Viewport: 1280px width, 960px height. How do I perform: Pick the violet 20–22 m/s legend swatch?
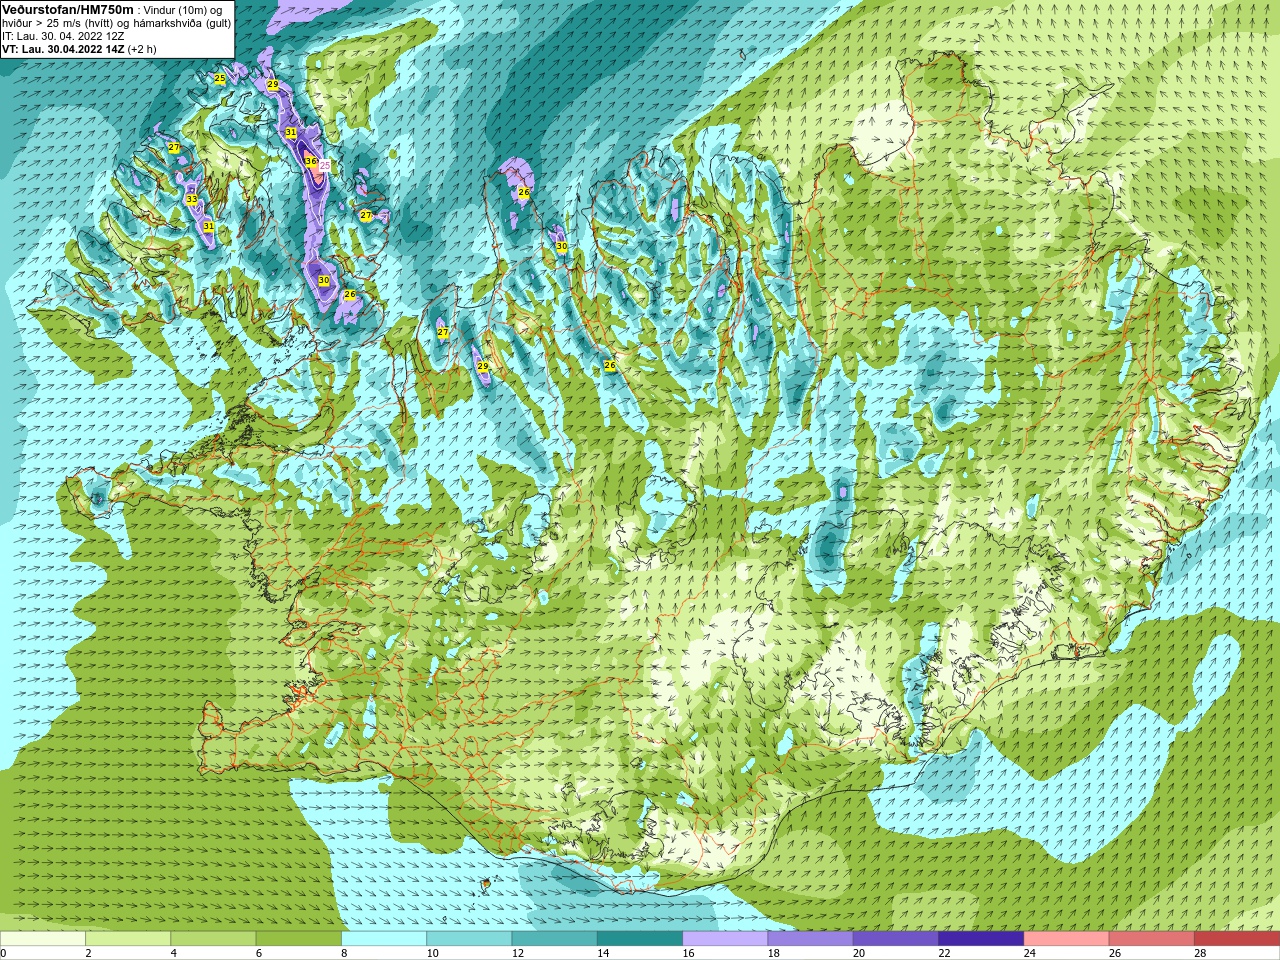pos(896,939)
